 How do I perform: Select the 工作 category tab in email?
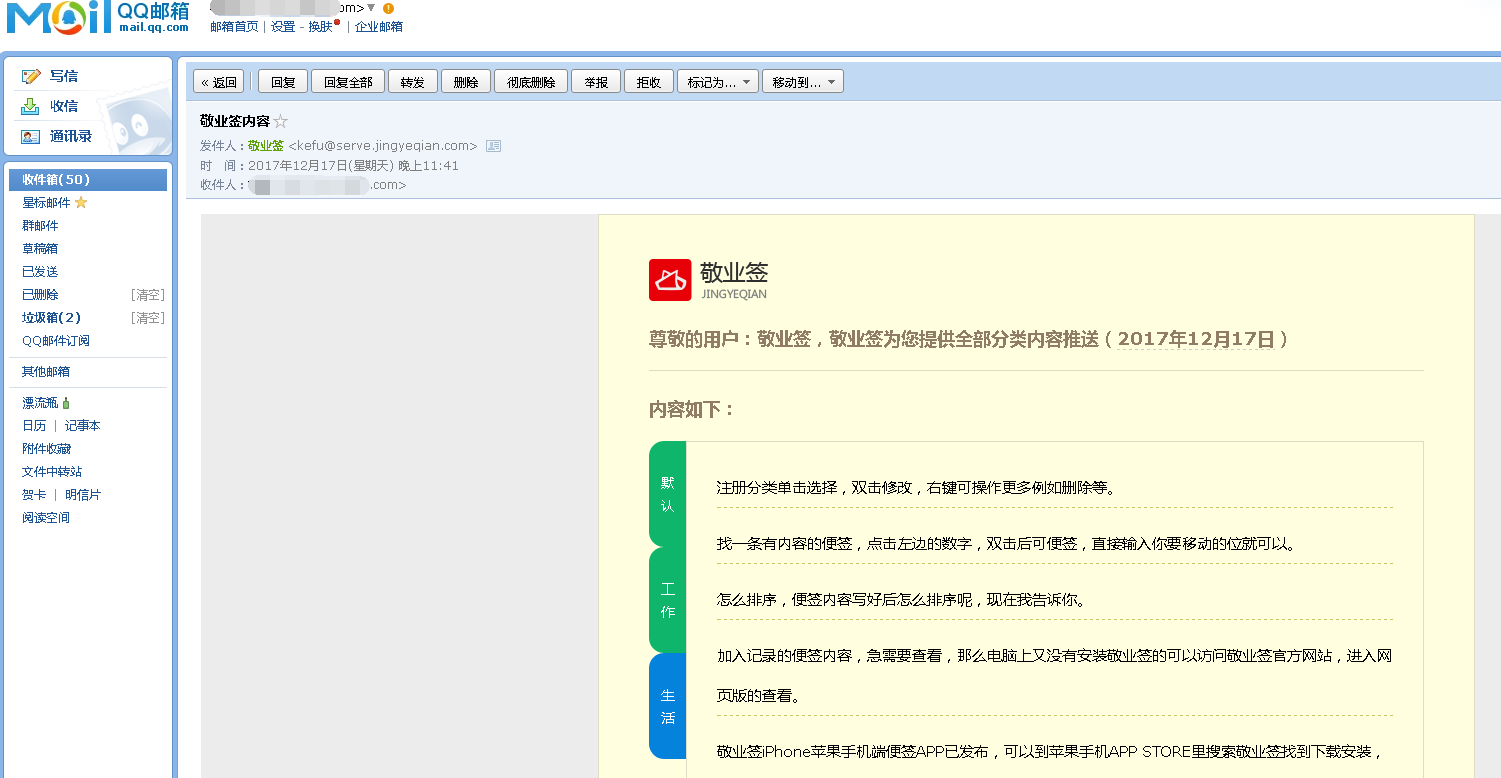[667, 600]
